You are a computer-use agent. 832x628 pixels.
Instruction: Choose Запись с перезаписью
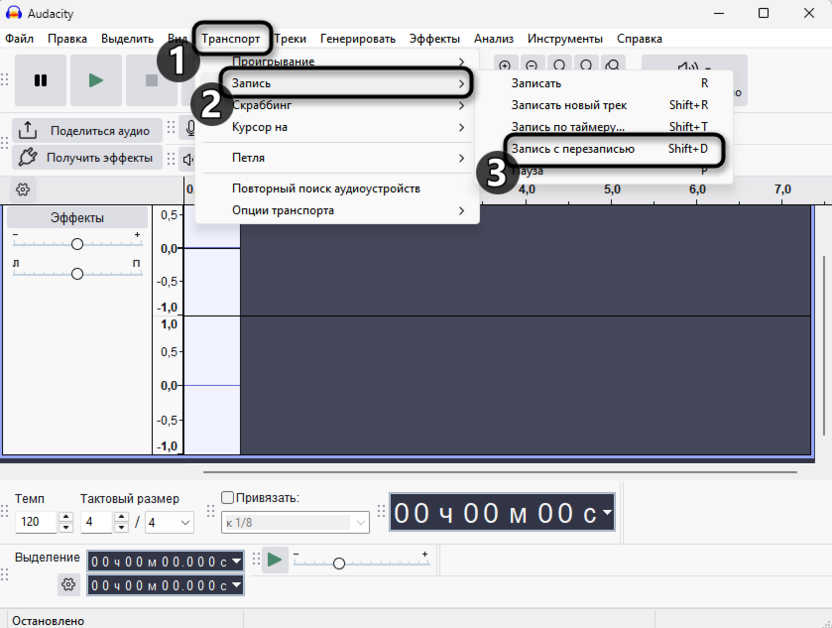pos(604,149)
